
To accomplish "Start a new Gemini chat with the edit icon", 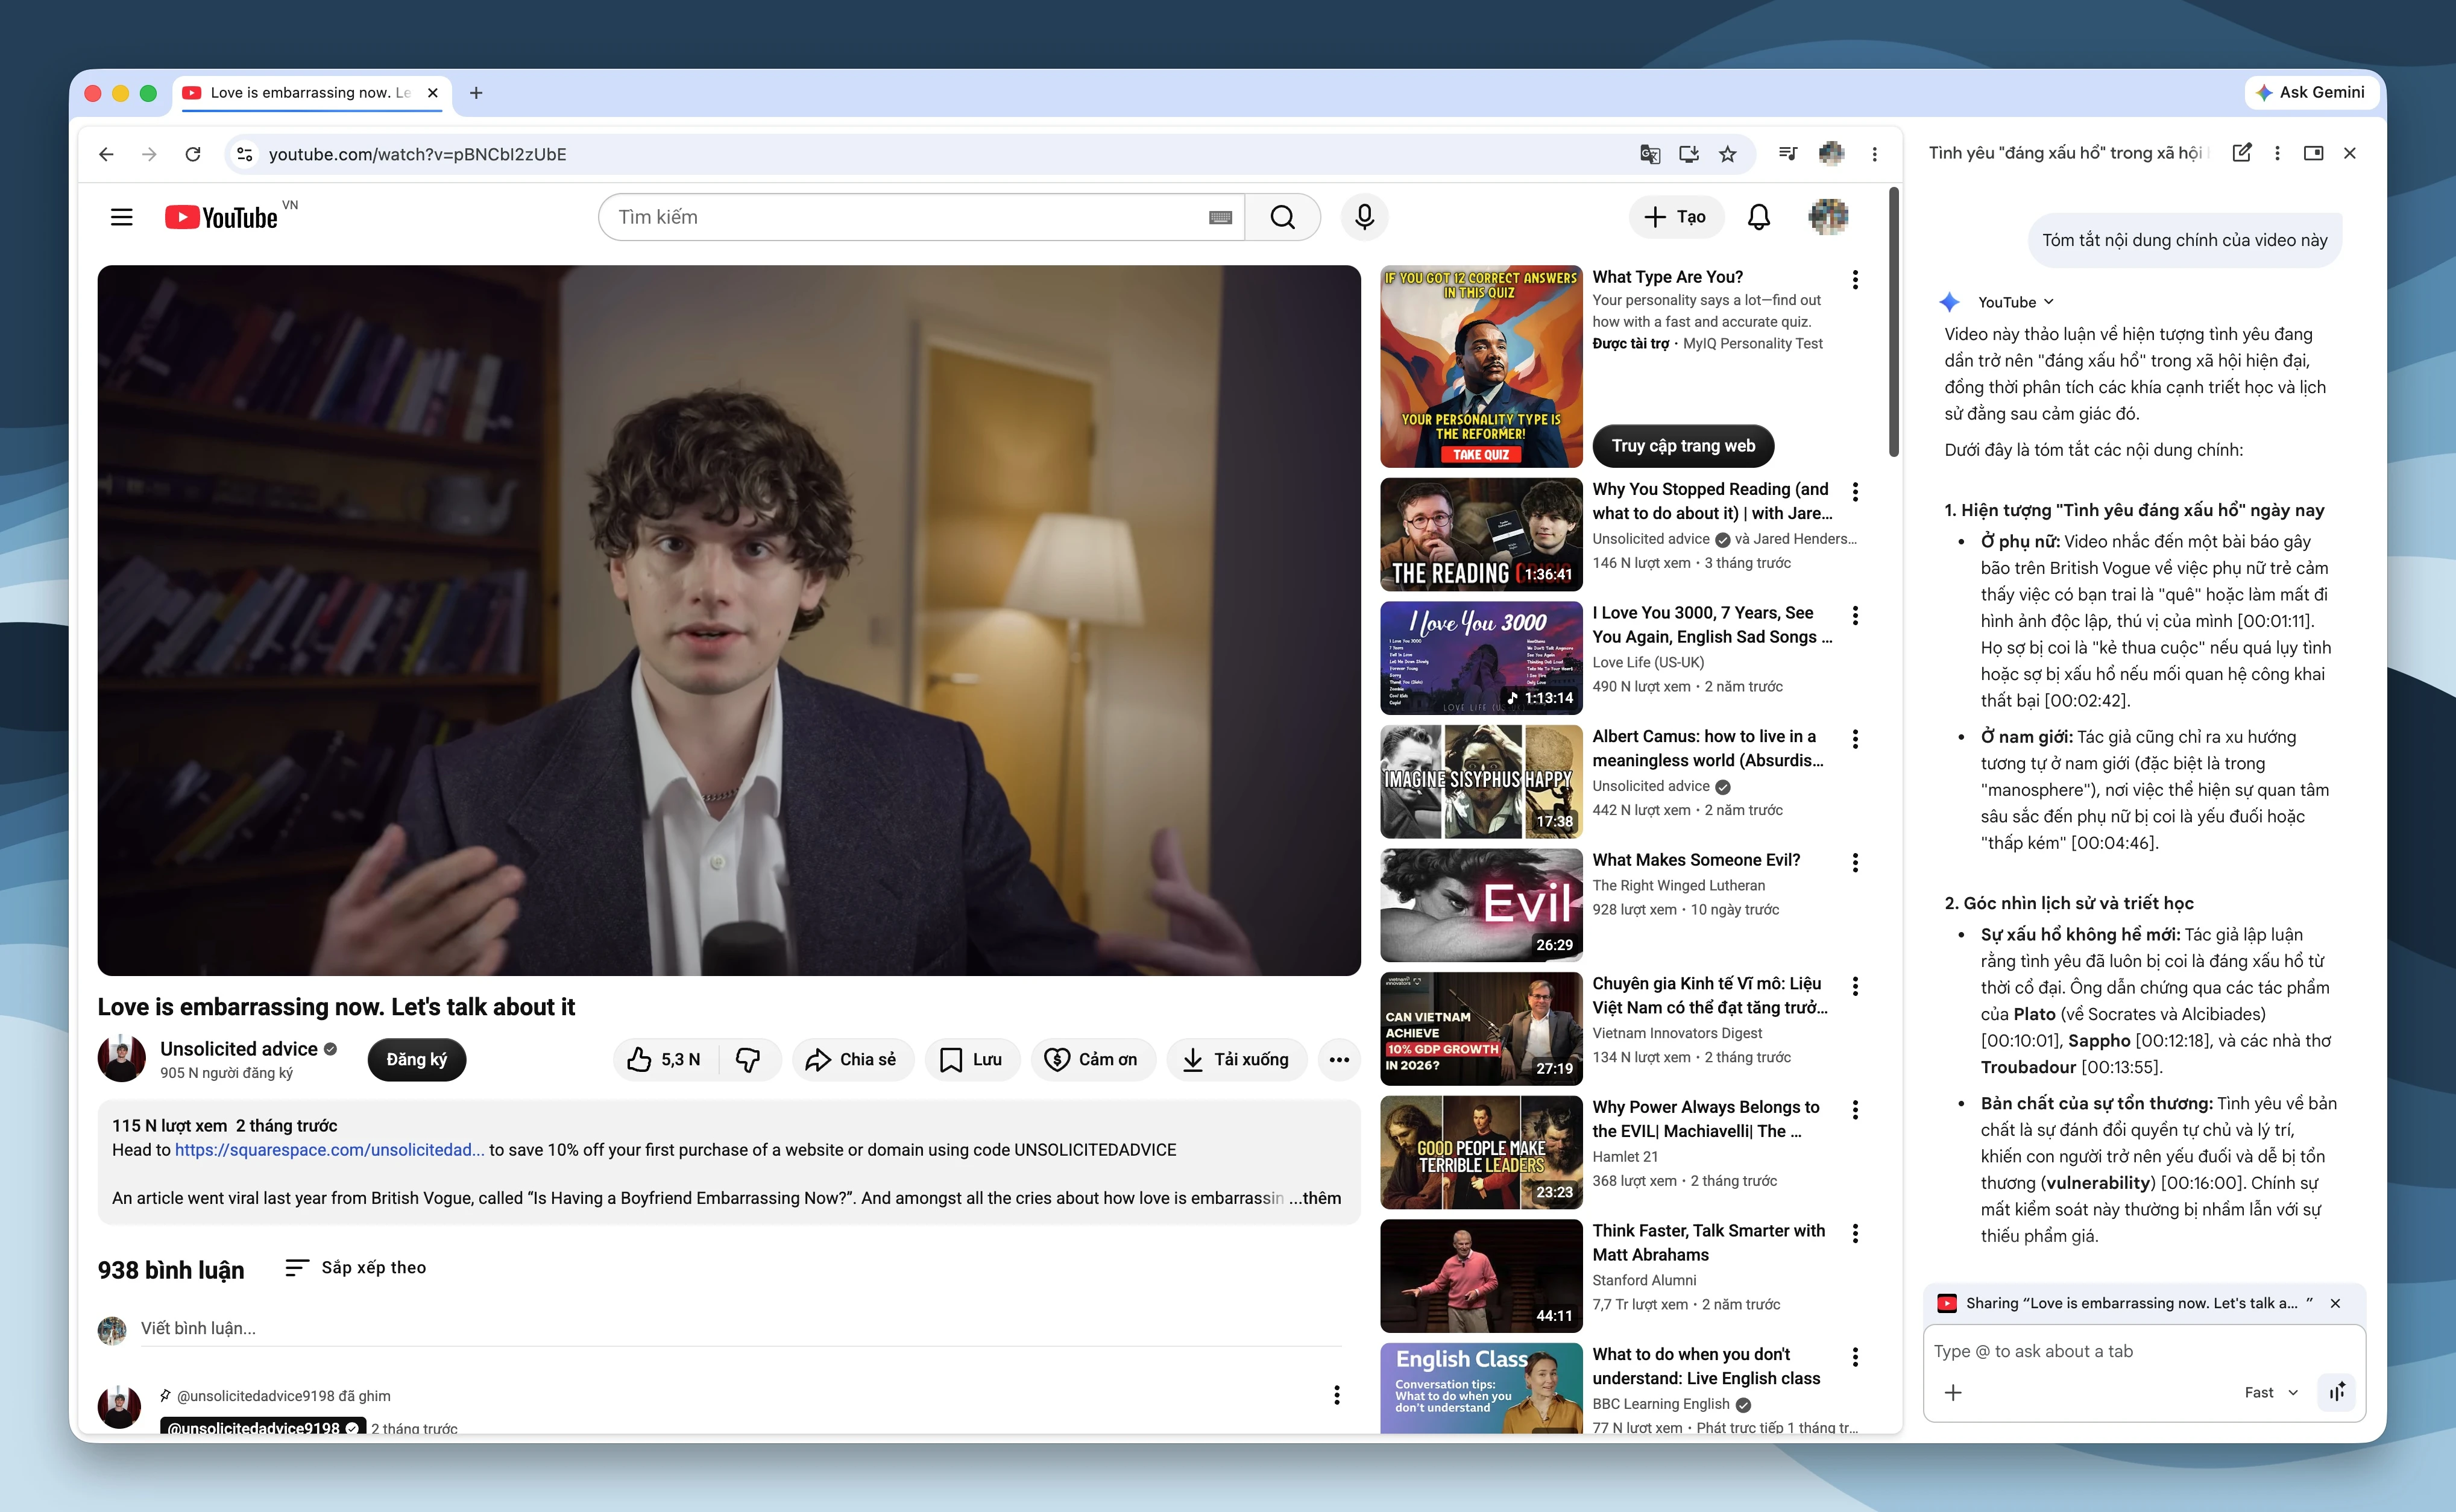I will 2242,153.
